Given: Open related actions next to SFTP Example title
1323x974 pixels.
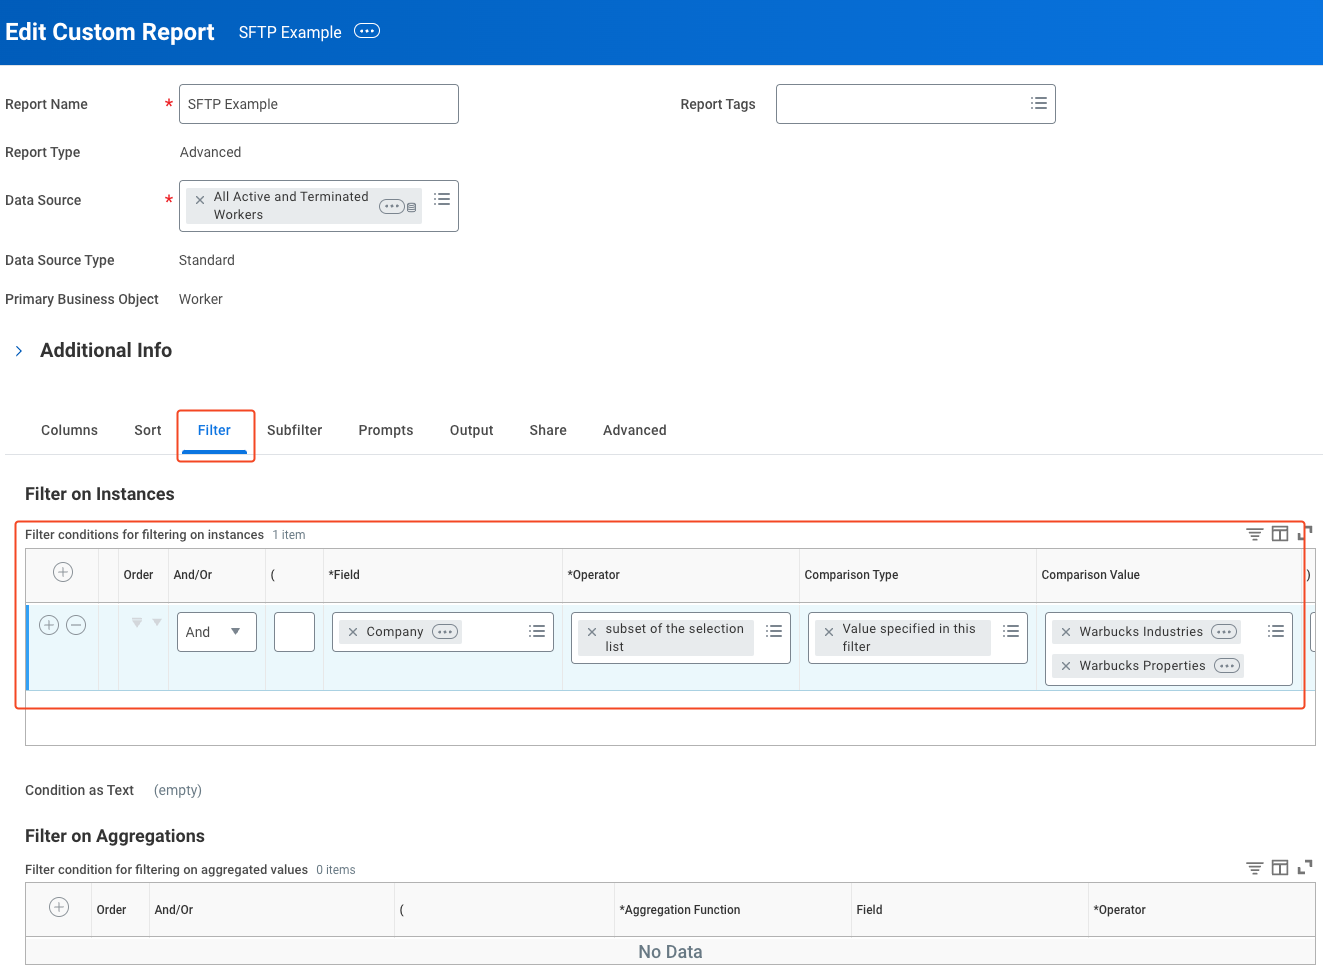Looking at the screenshot, I should click(x=367, y=31).
